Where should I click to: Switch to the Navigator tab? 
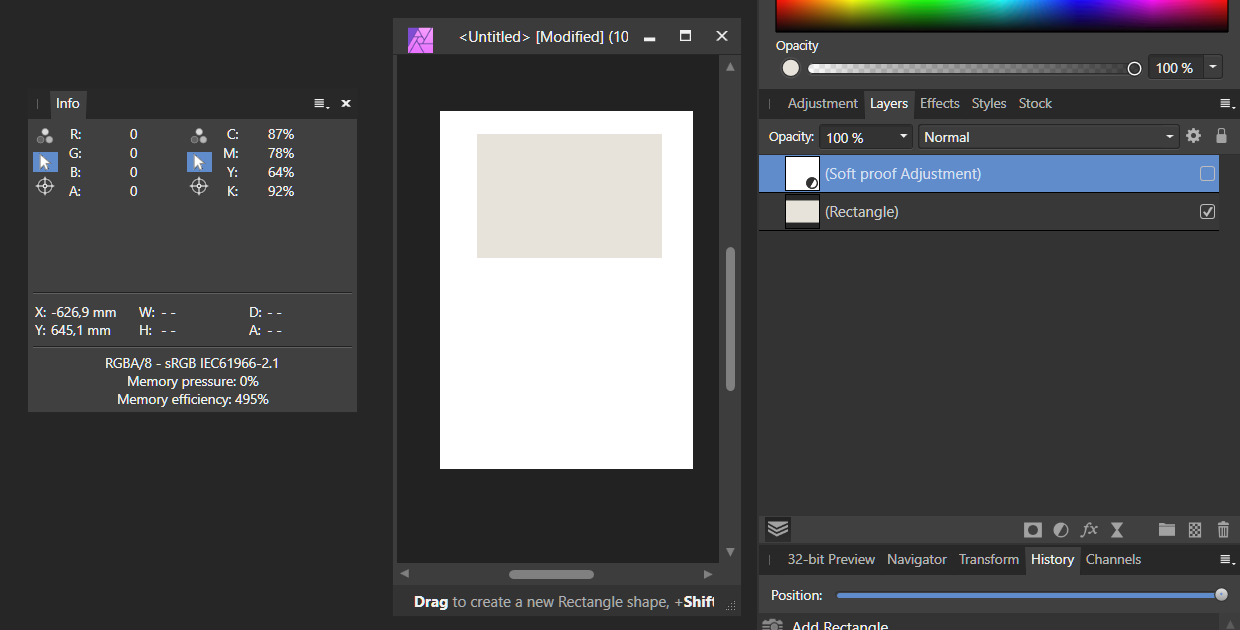pos(916,559)
